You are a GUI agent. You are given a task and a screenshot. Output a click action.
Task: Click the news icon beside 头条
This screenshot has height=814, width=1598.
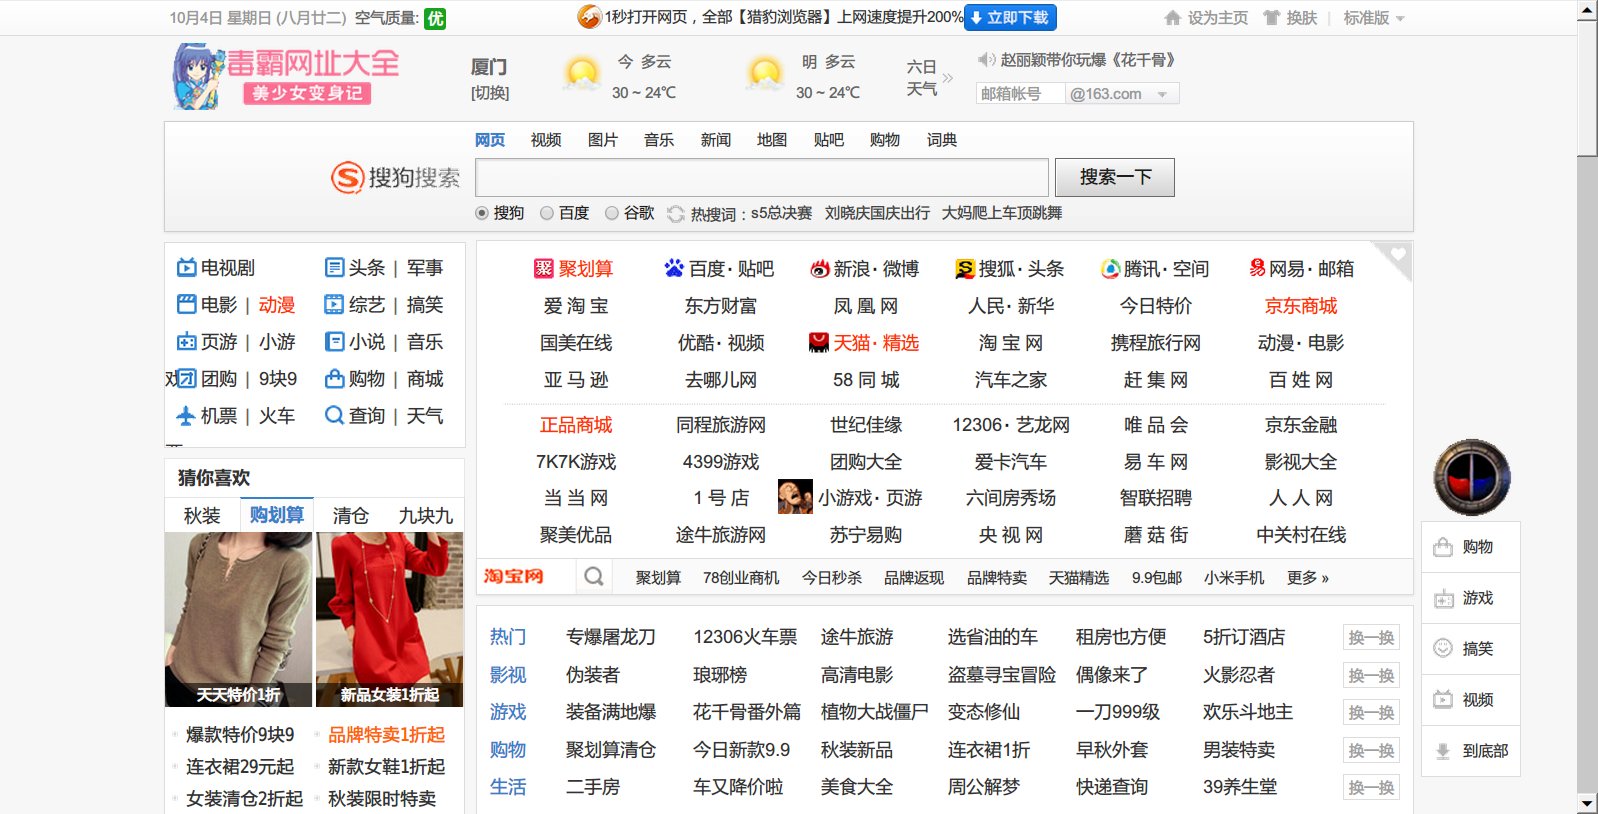(335, 268)
